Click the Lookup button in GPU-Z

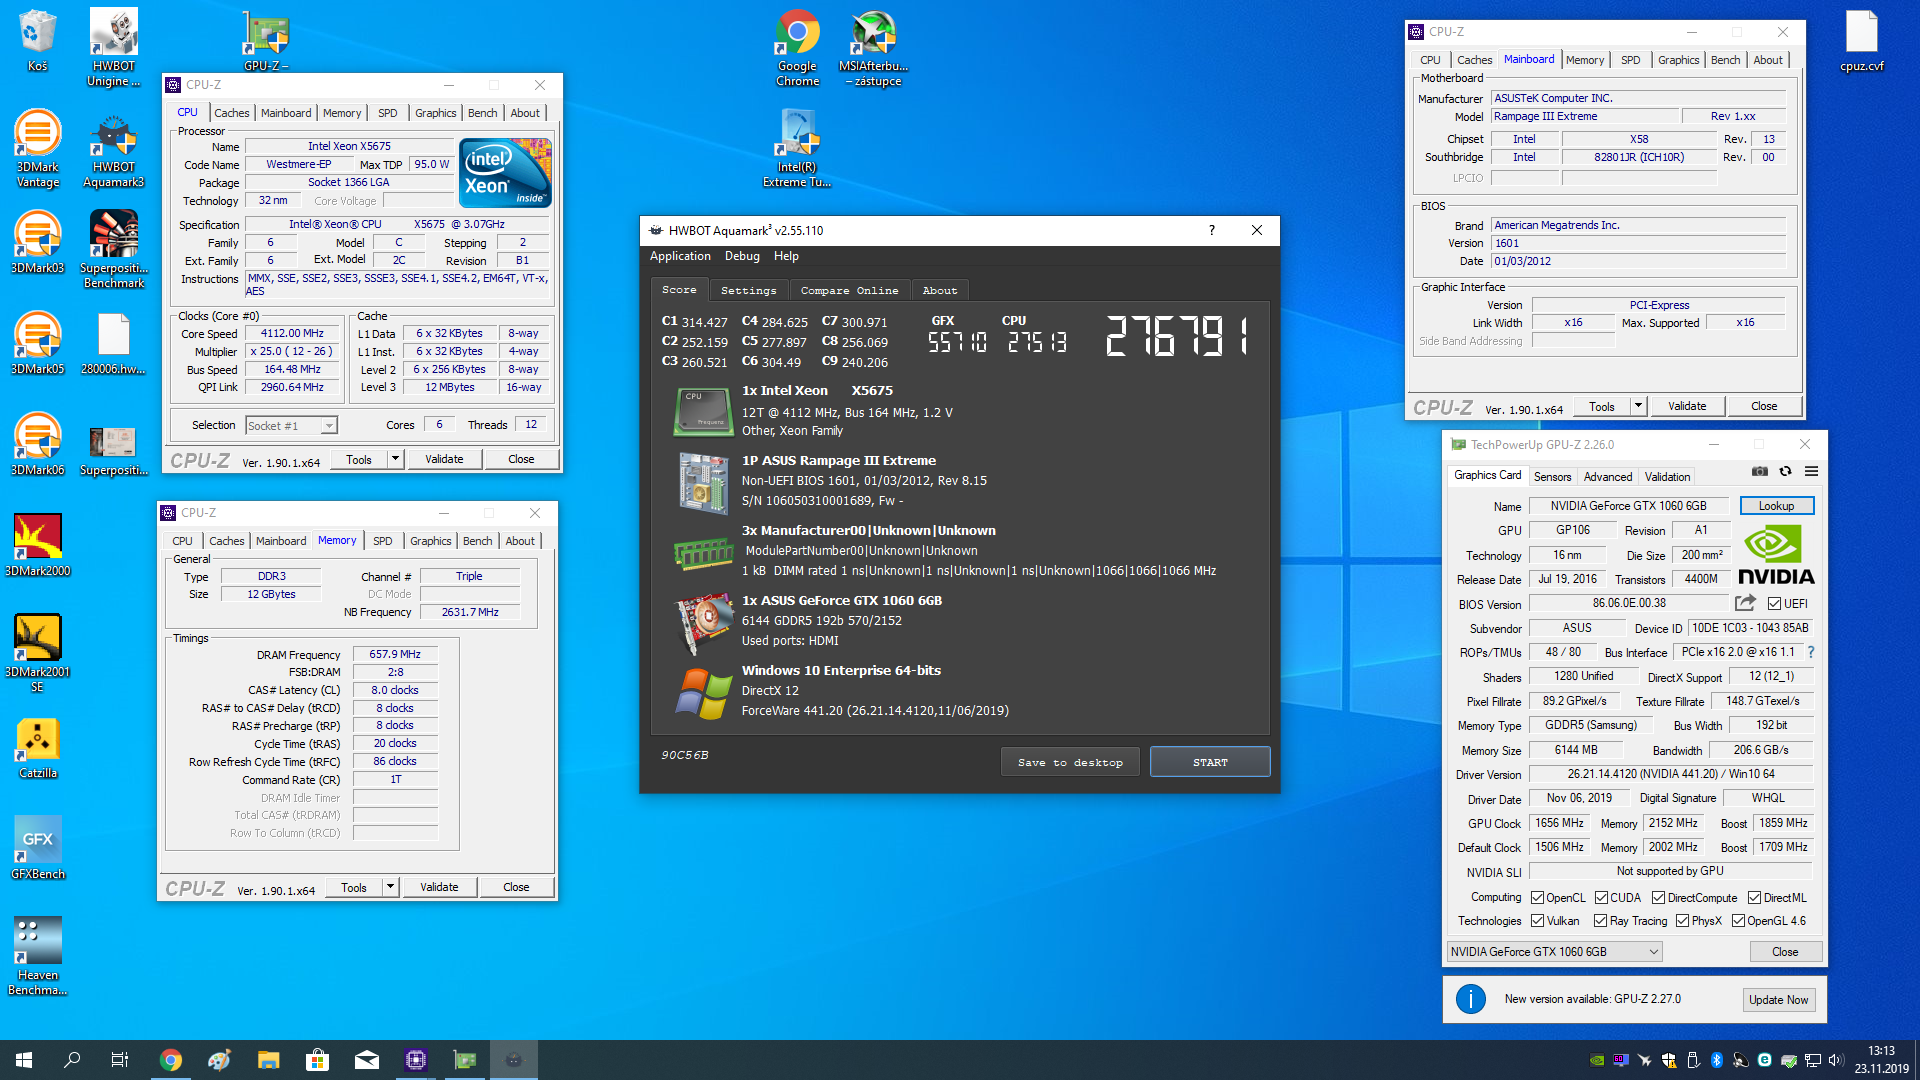click(1776, 506)
